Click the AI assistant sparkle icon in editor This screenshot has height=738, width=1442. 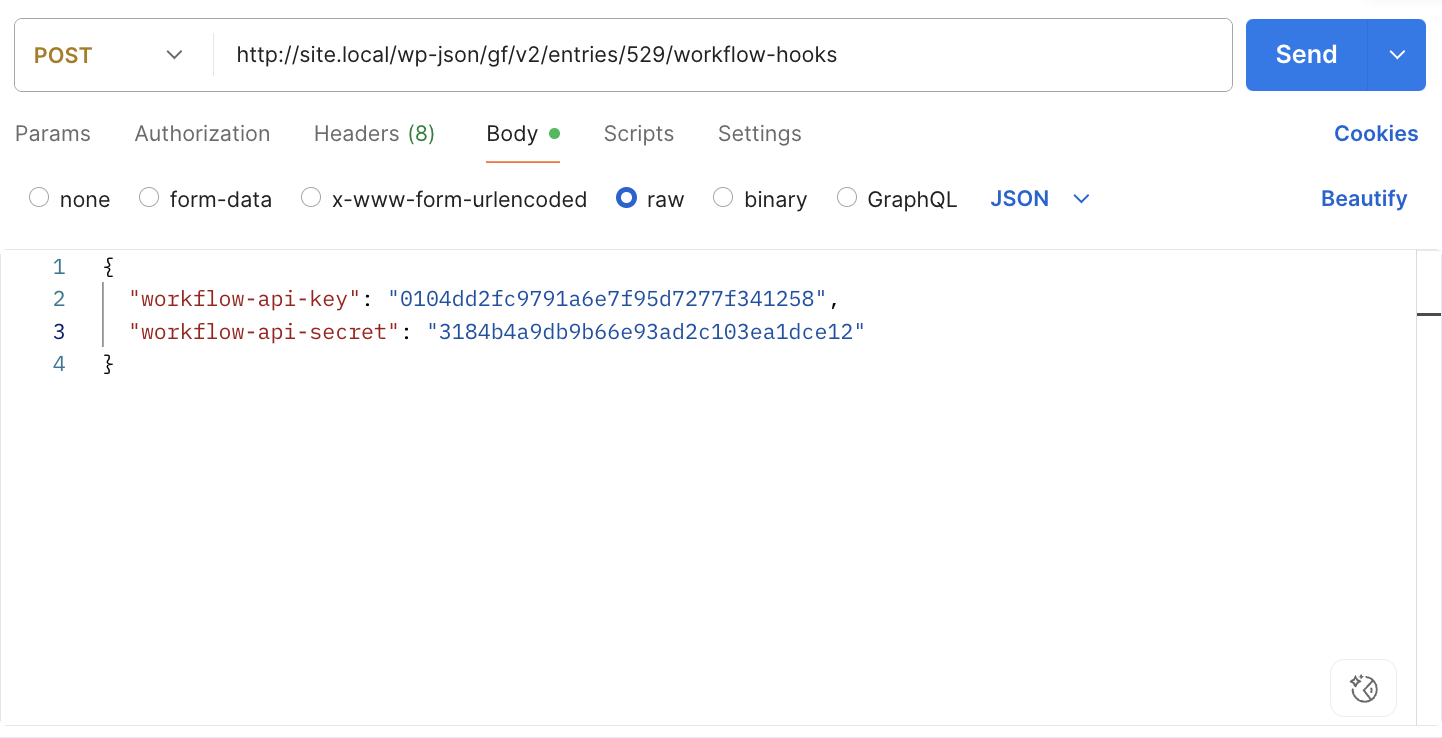click(x=1363, y=688)
